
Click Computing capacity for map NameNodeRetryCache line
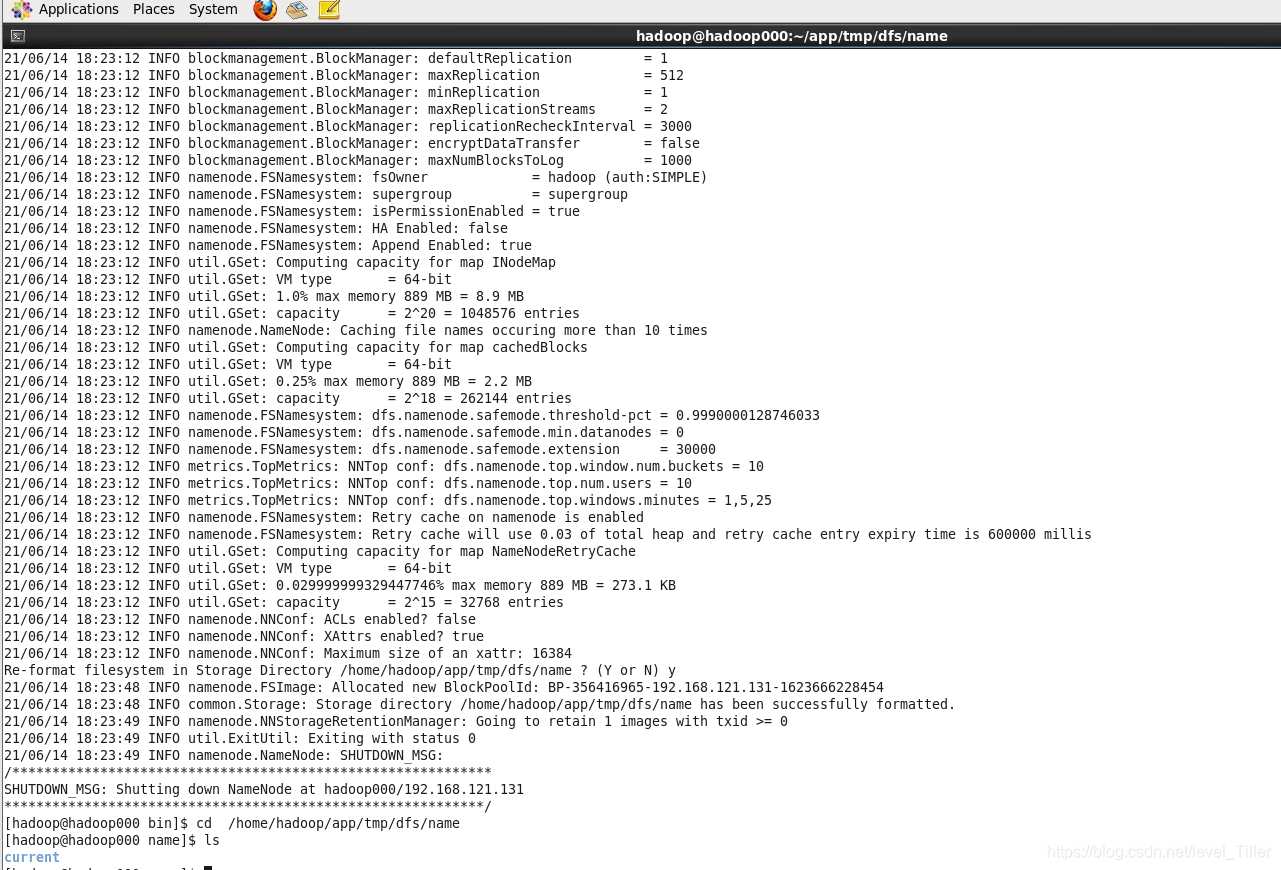(320, 551)
